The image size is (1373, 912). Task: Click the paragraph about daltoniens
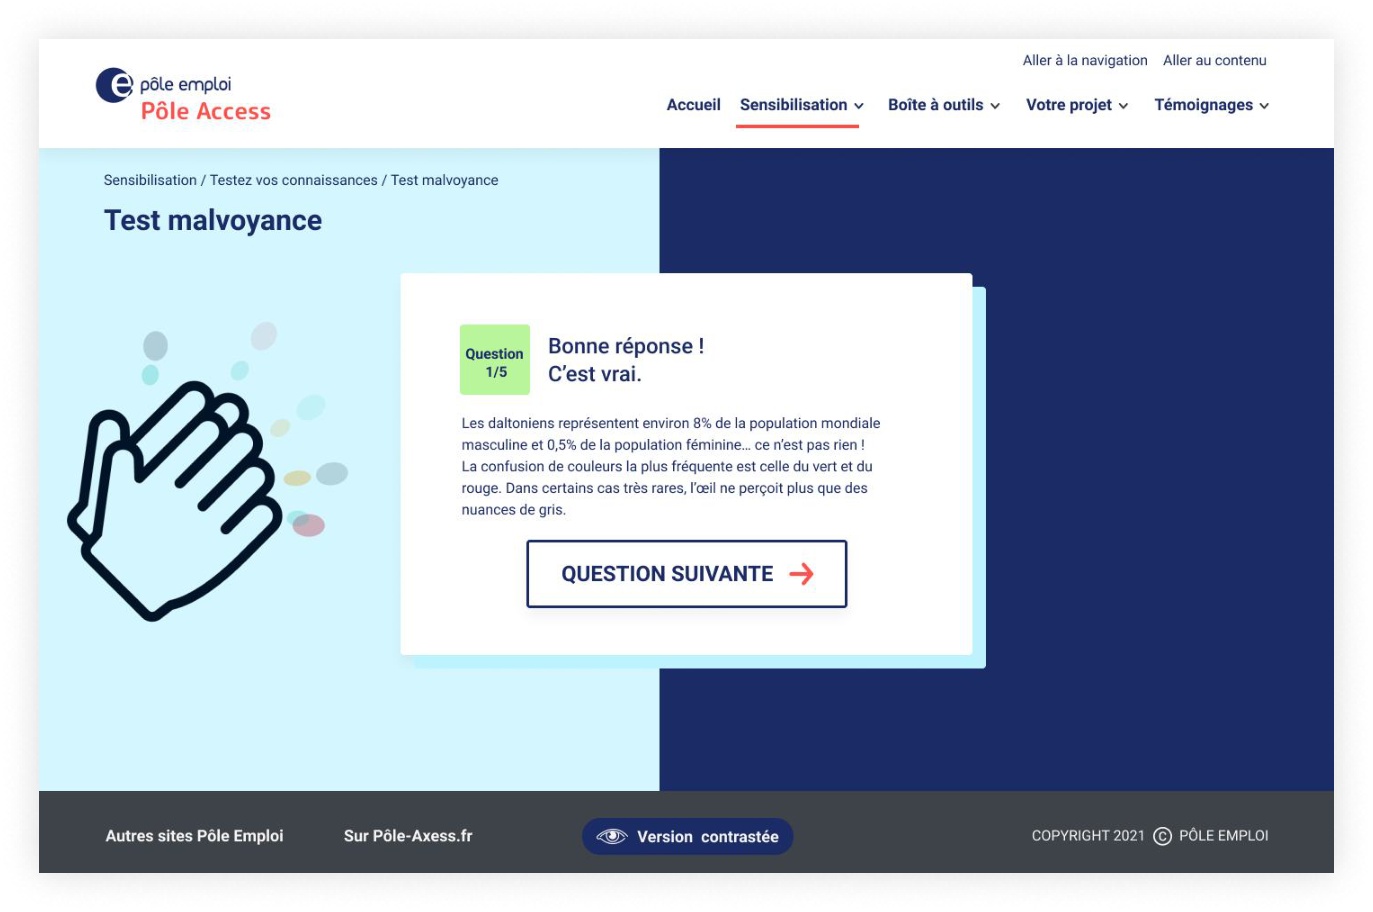[671, 466]
